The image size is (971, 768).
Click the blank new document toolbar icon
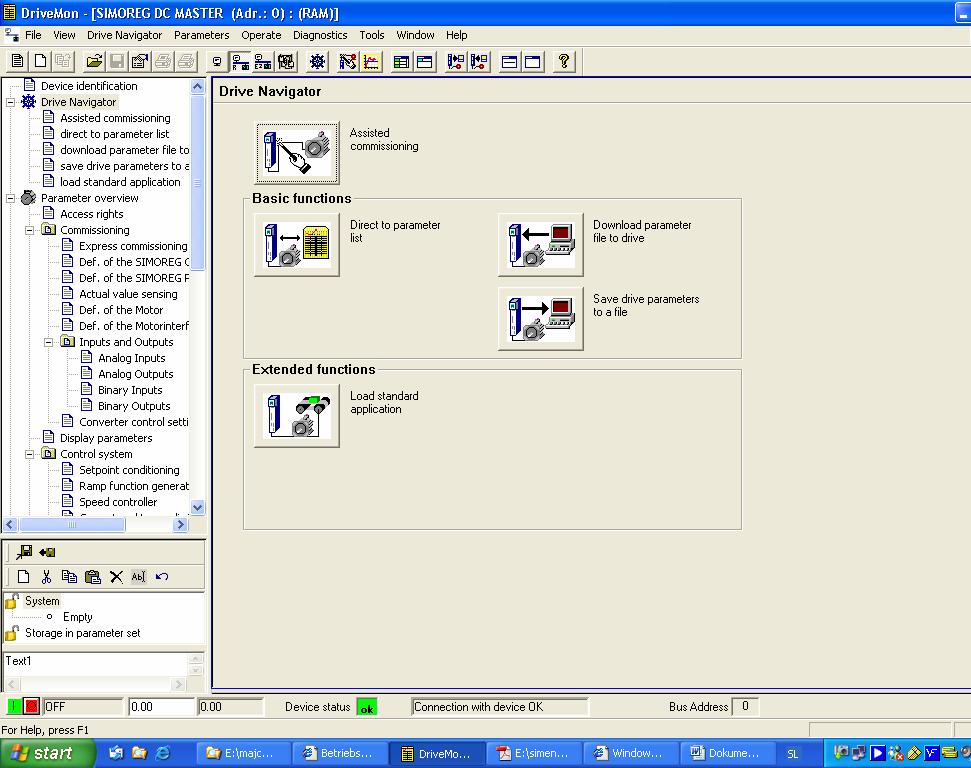point(40,61)
